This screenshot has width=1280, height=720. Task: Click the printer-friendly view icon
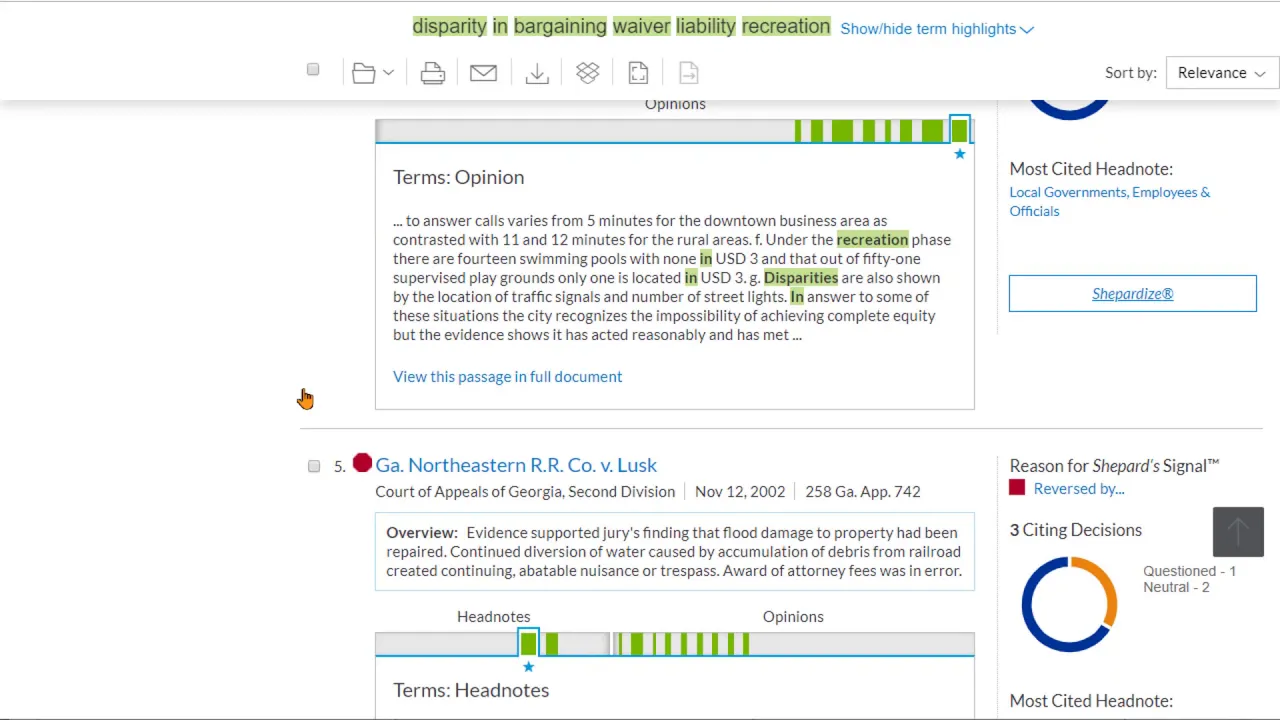[638, 73]
